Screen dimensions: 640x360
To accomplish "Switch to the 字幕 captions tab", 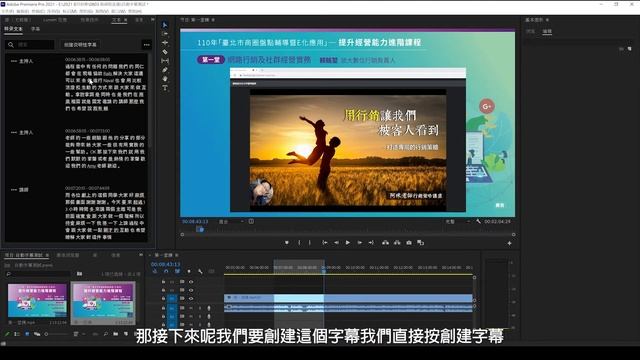I will point(36,29).
